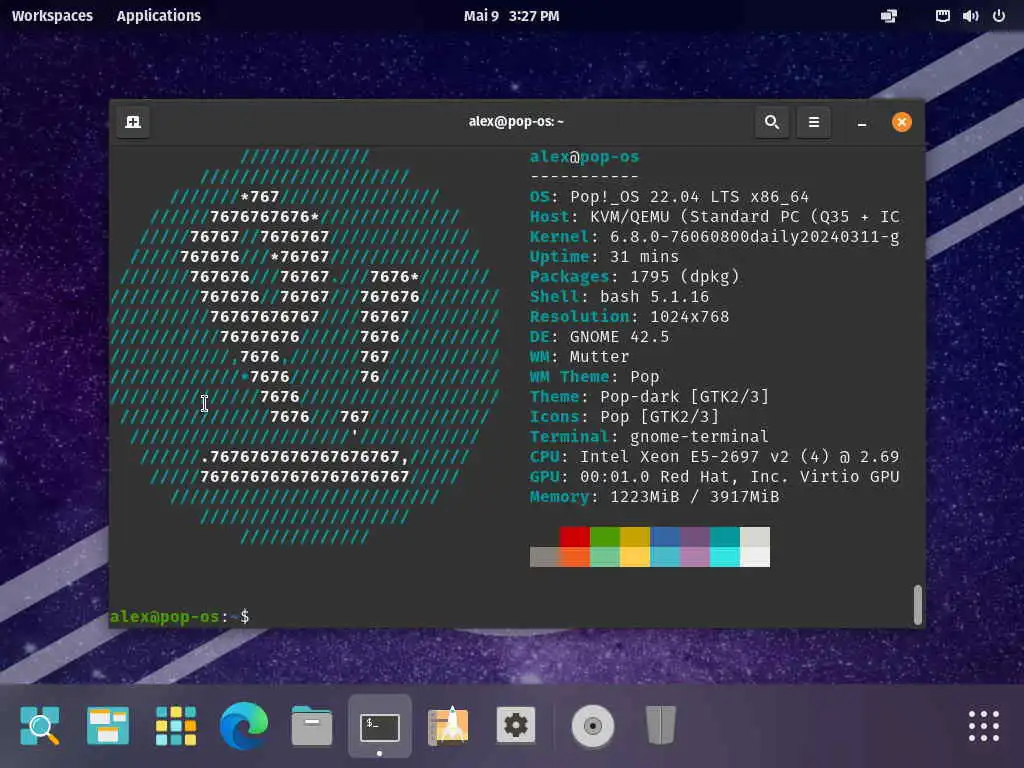Click the Resolution value '1024x768'

point(690,317)
